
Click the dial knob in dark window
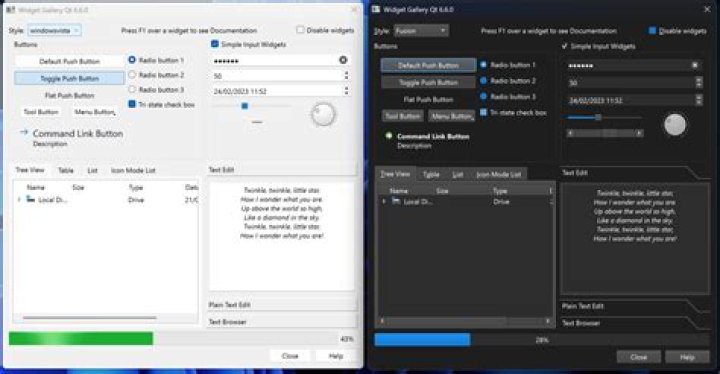675,125
